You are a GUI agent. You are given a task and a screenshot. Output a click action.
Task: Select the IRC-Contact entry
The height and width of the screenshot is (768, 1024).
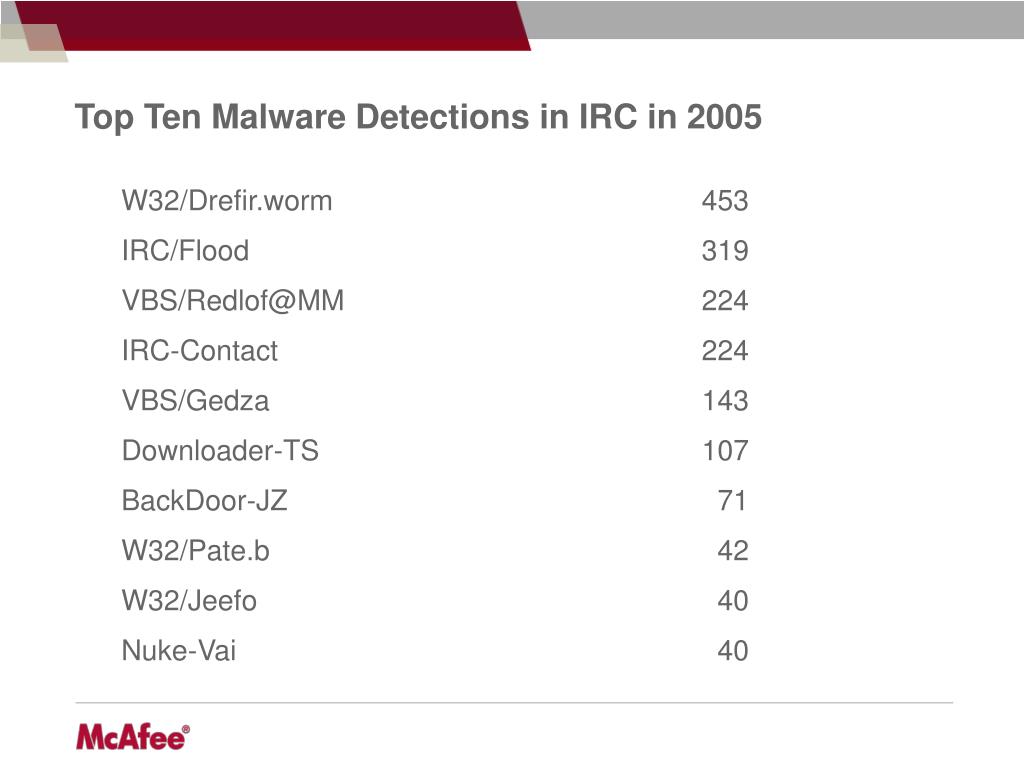pyautogui.click(x=199, y=351)
